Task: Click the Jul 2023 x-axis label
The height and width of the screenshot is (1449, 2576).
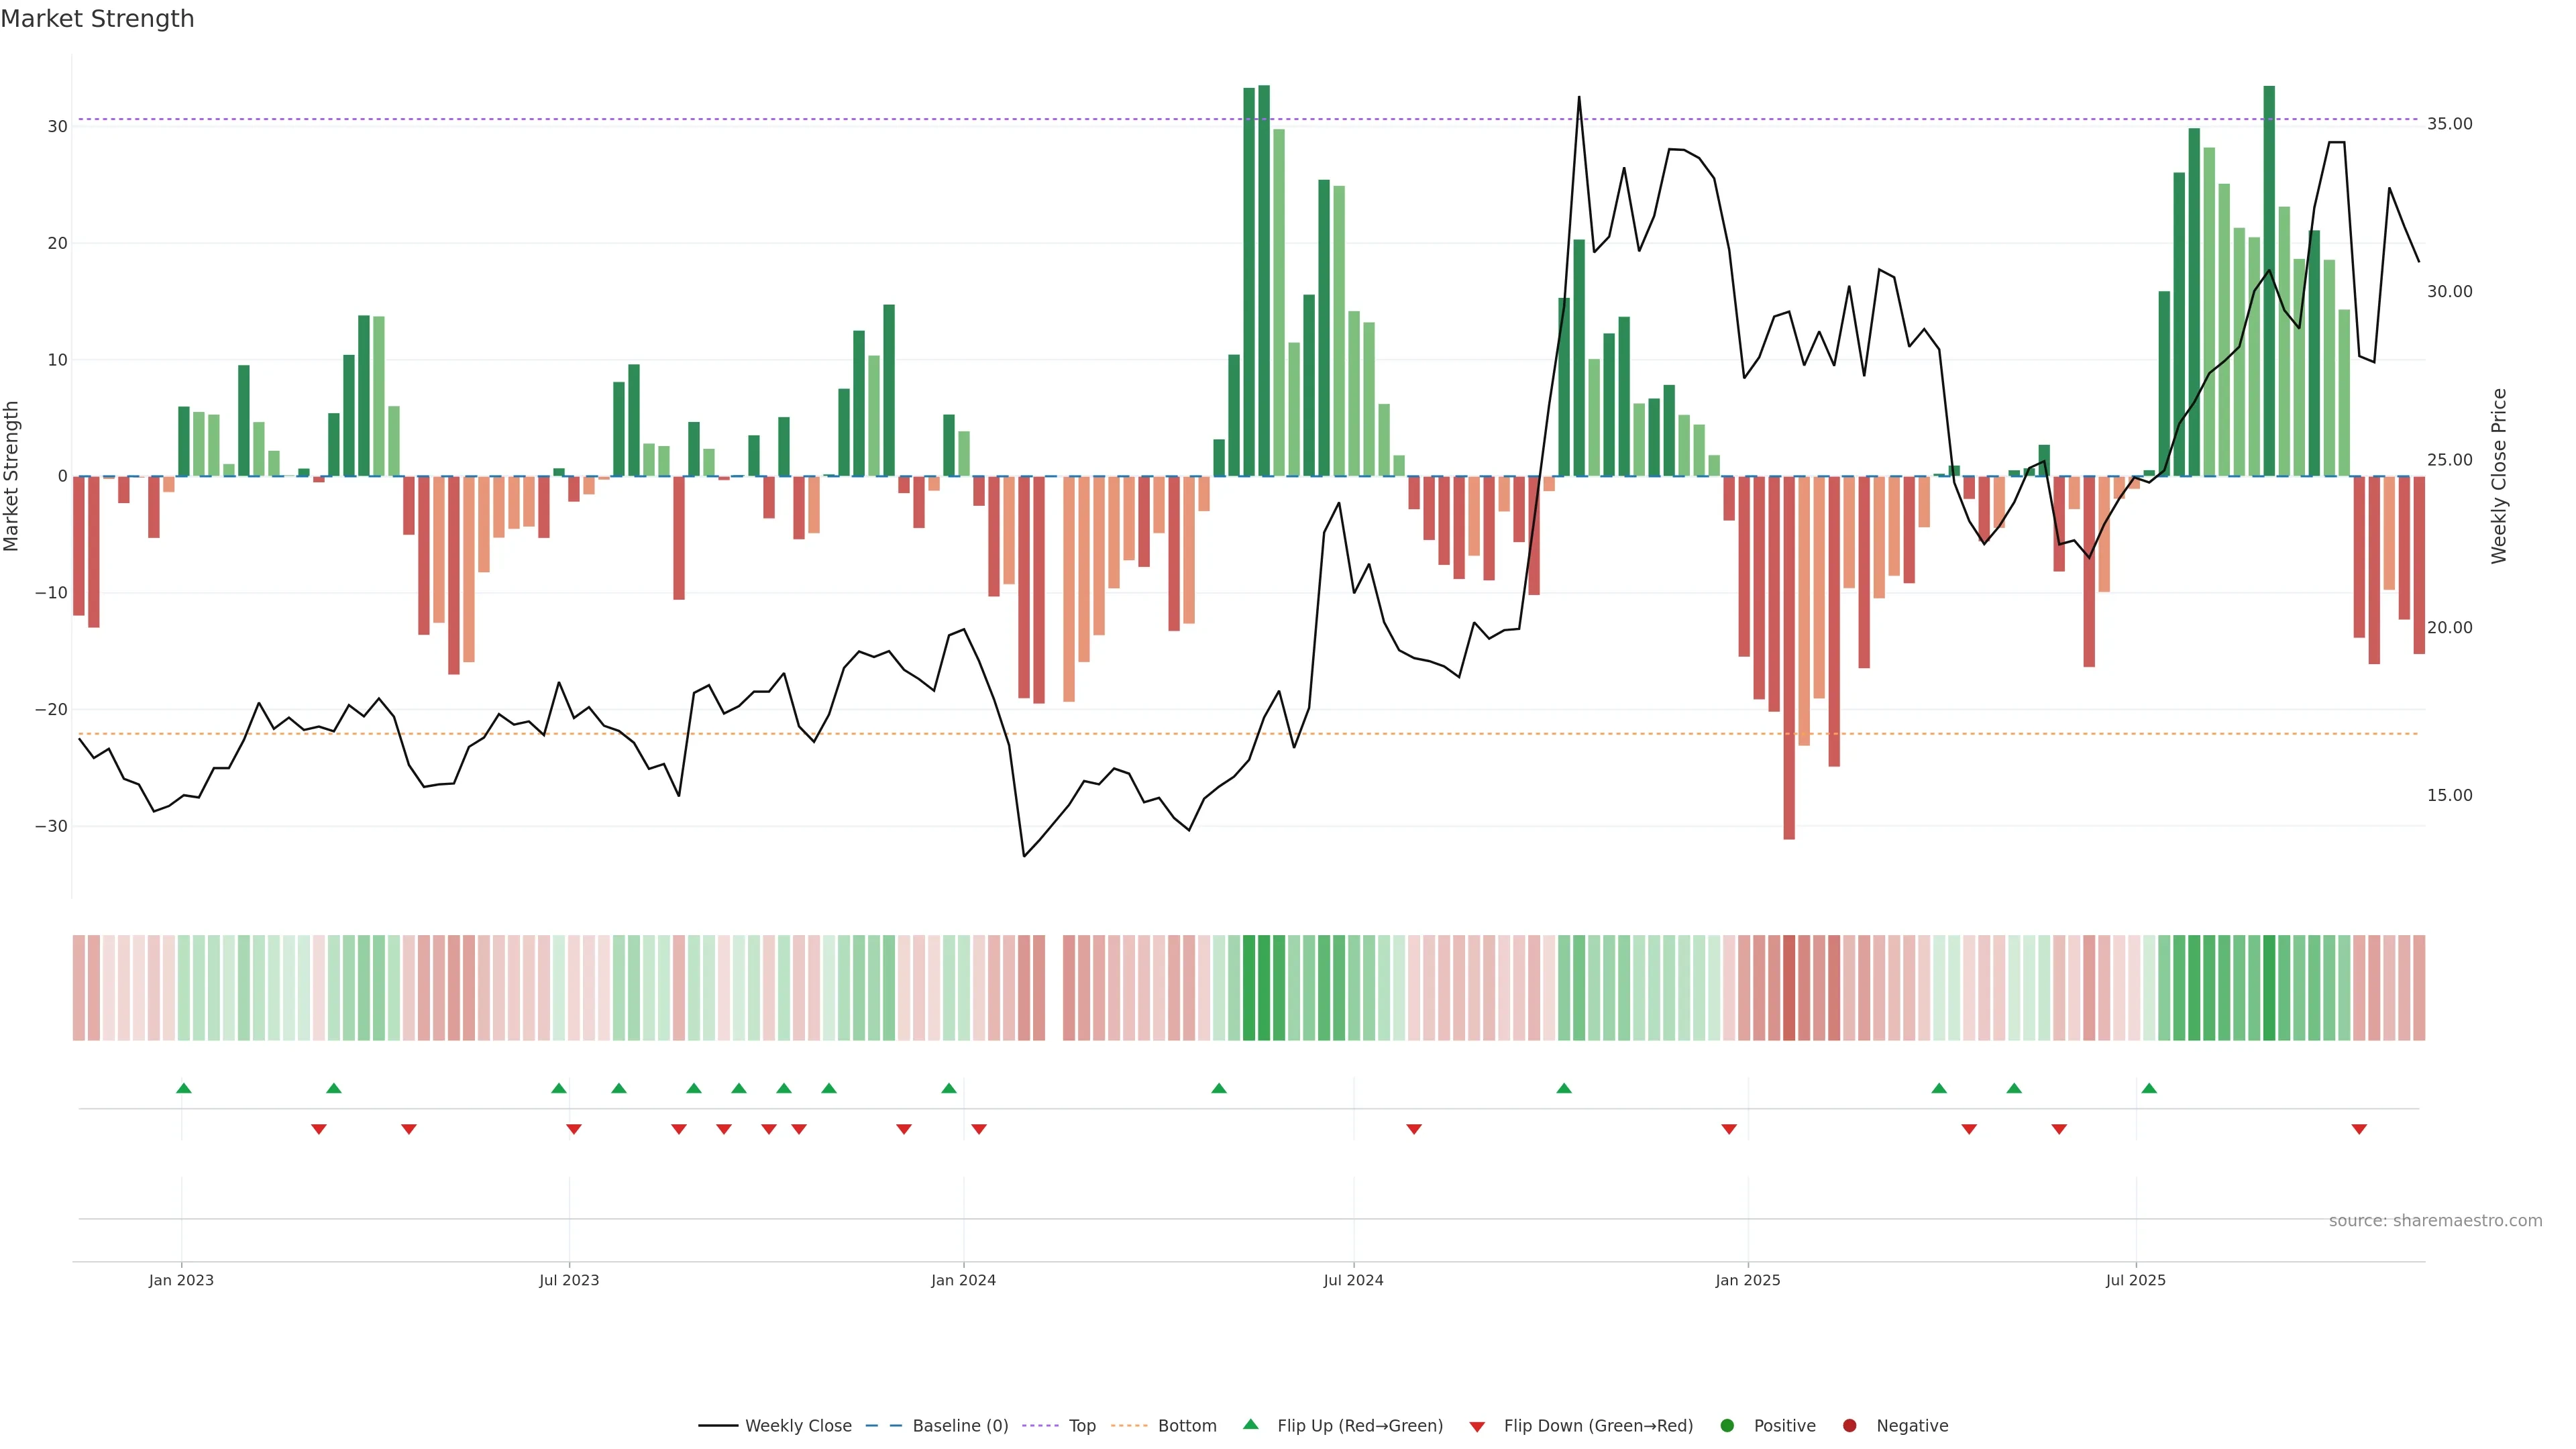Action: [569, 1280]
